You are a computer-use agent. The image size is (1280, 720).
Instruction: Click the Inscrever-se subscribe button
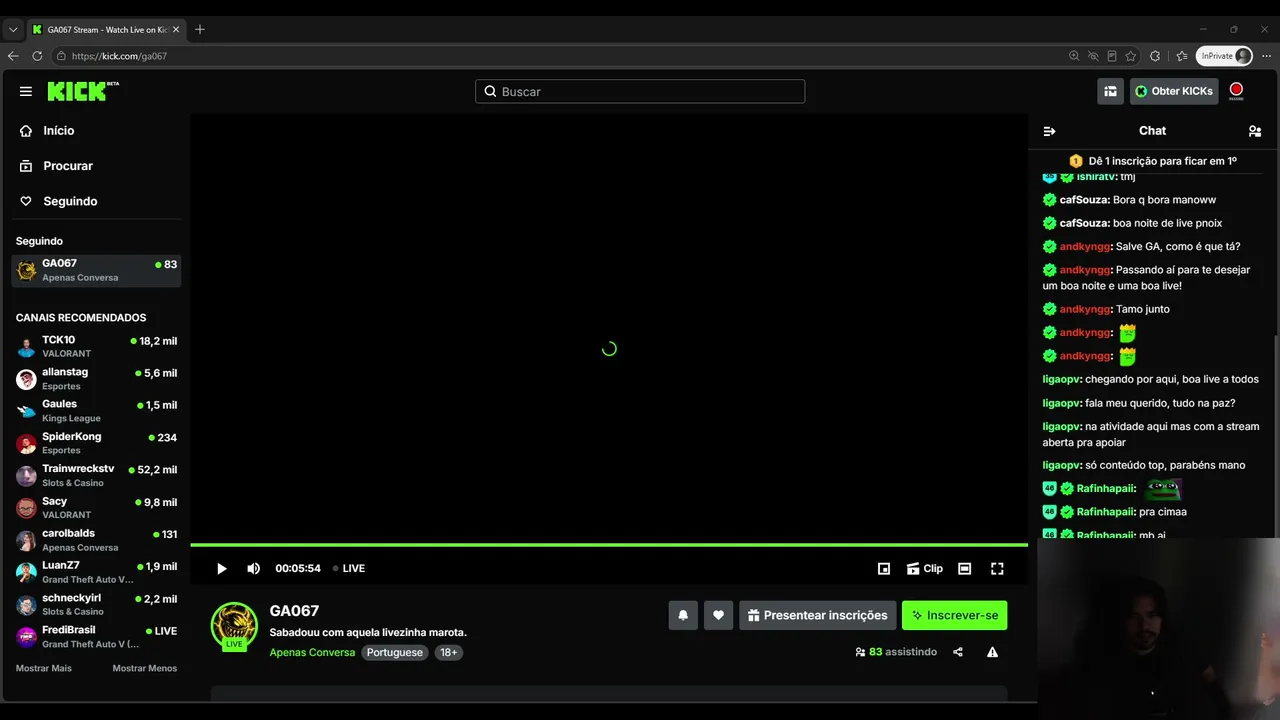[954, 615]
